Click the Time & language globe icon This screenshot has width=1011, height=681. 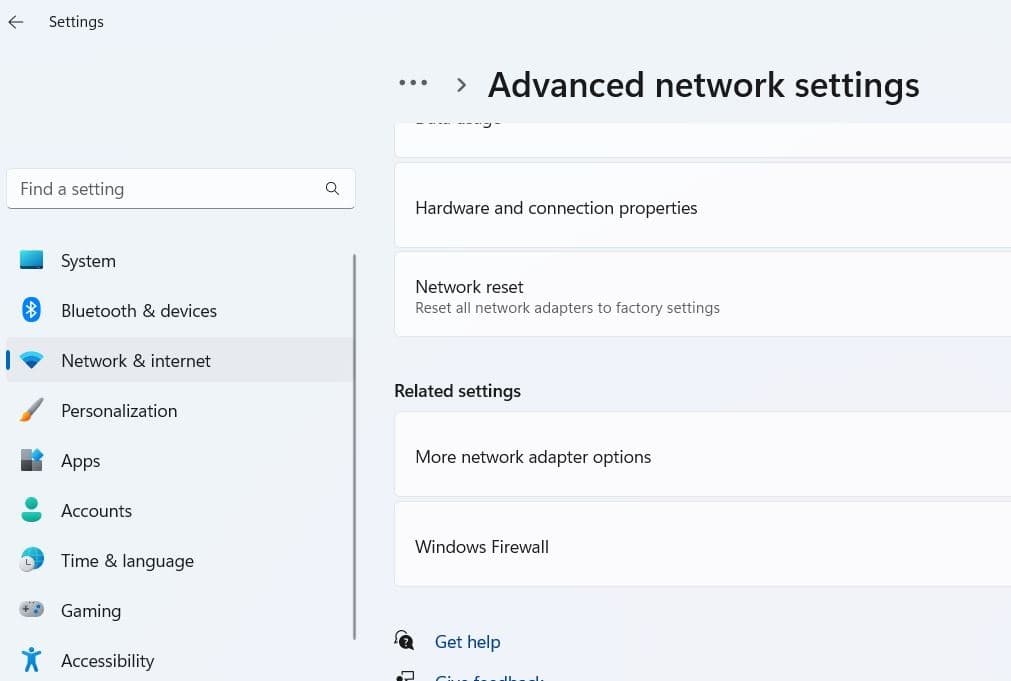click(x=32, y=560)
